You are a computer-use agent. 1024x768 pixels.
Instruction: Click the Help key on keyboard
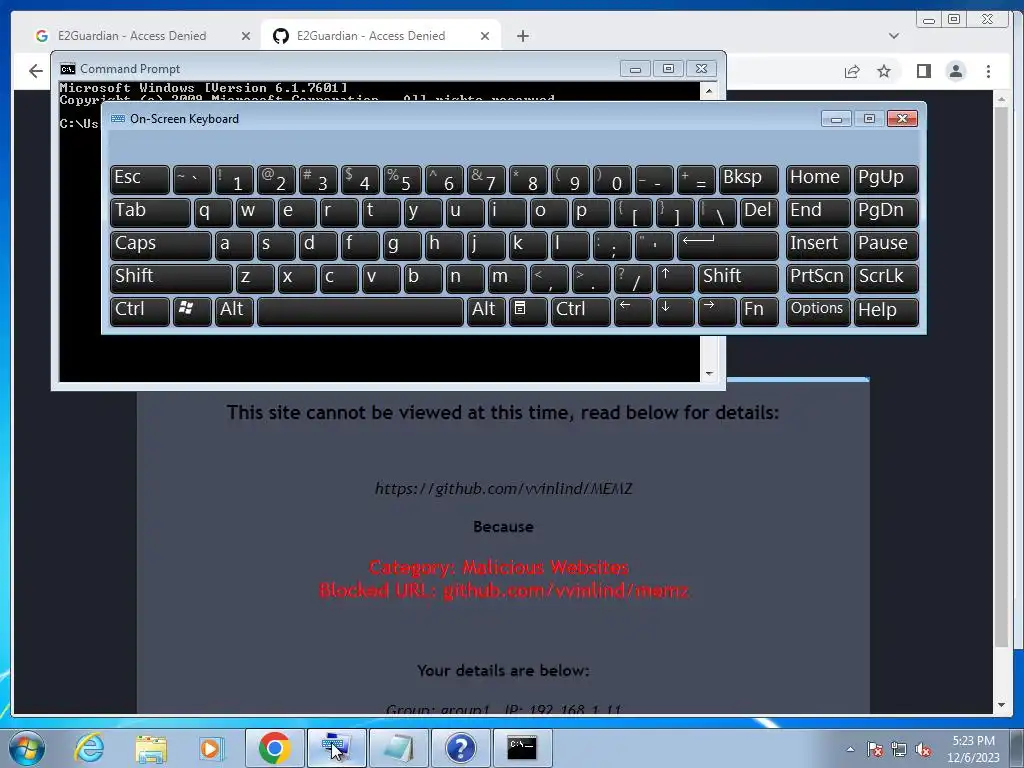pos(886,311)
